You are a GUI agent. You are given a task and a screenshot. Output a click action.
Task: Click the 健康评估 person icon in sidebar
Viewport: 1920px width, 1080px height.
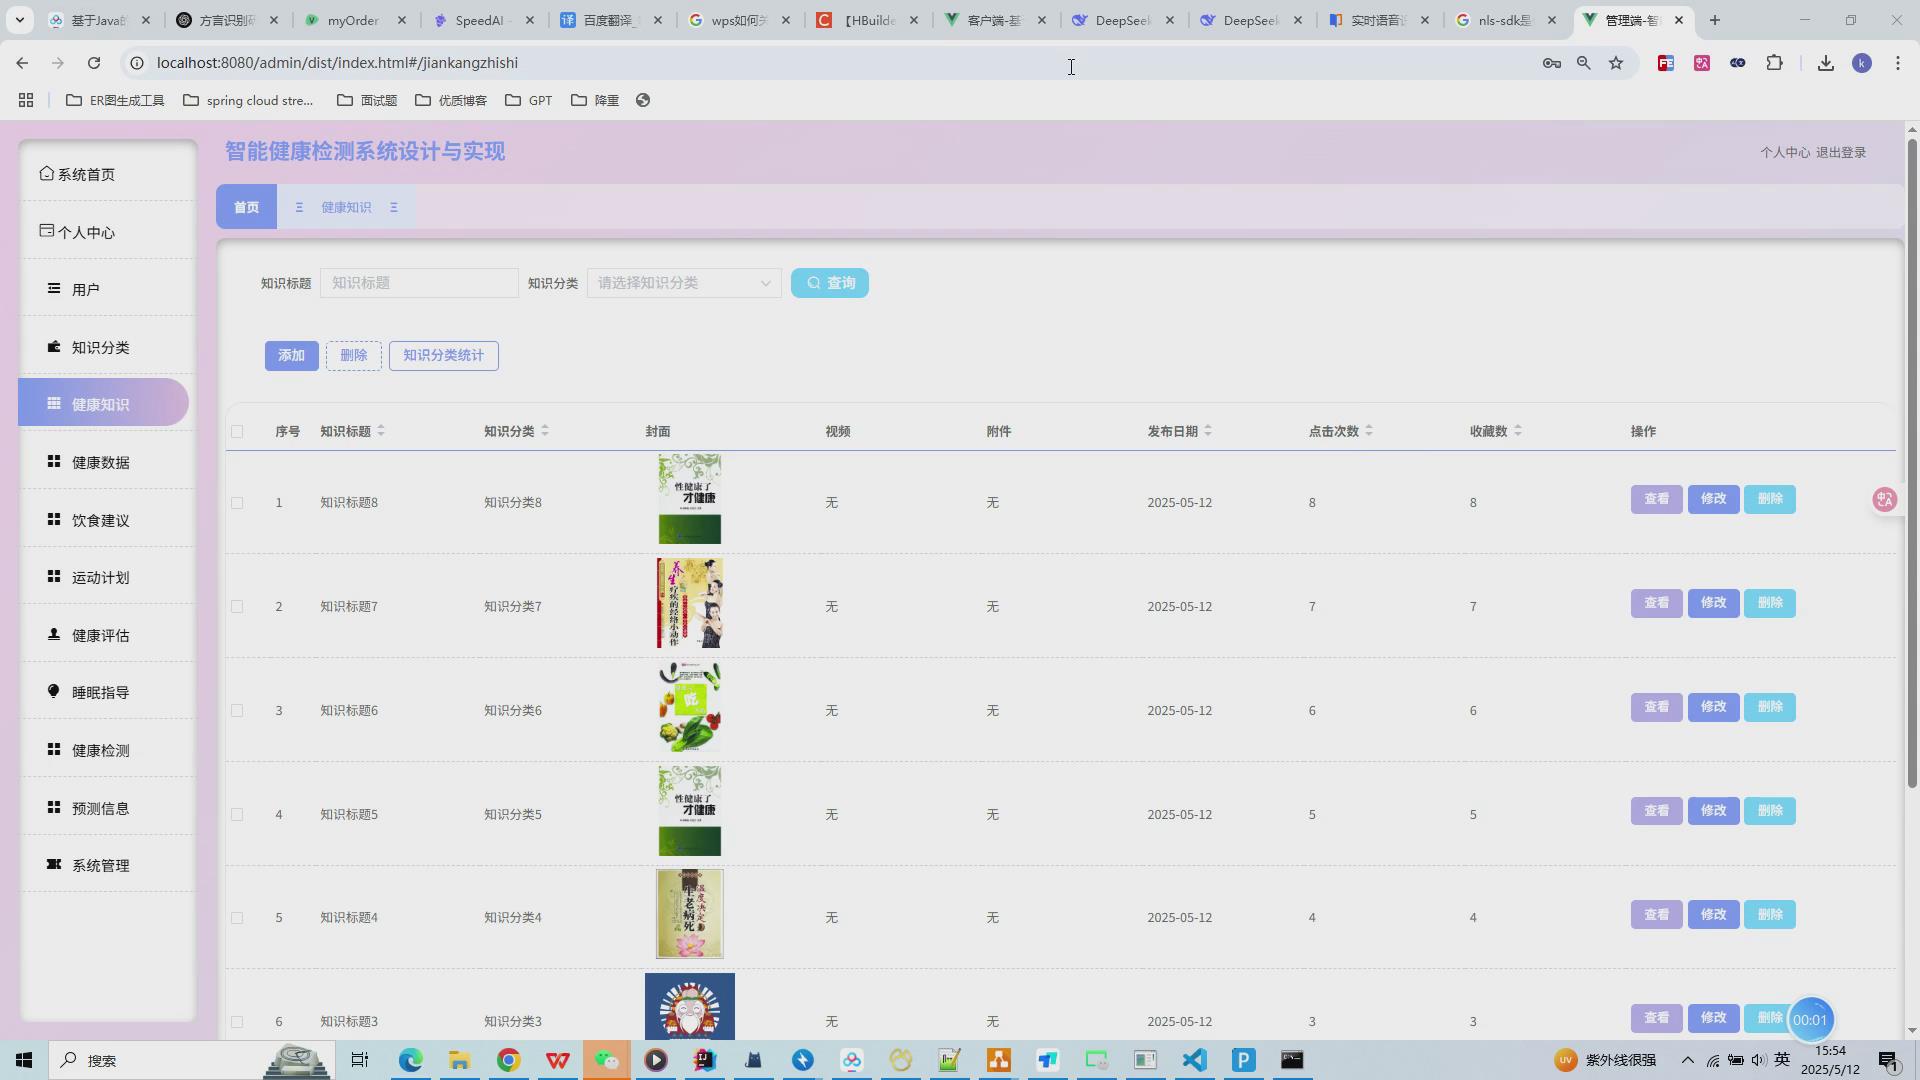coord(54,635)
